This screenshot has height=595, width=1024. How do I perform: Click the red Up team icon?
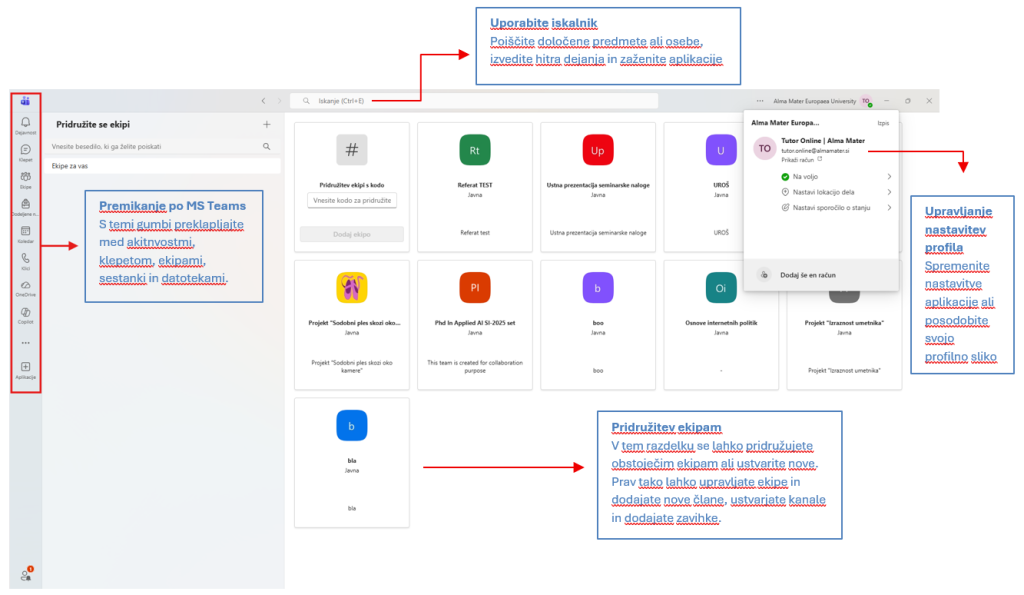598,150
